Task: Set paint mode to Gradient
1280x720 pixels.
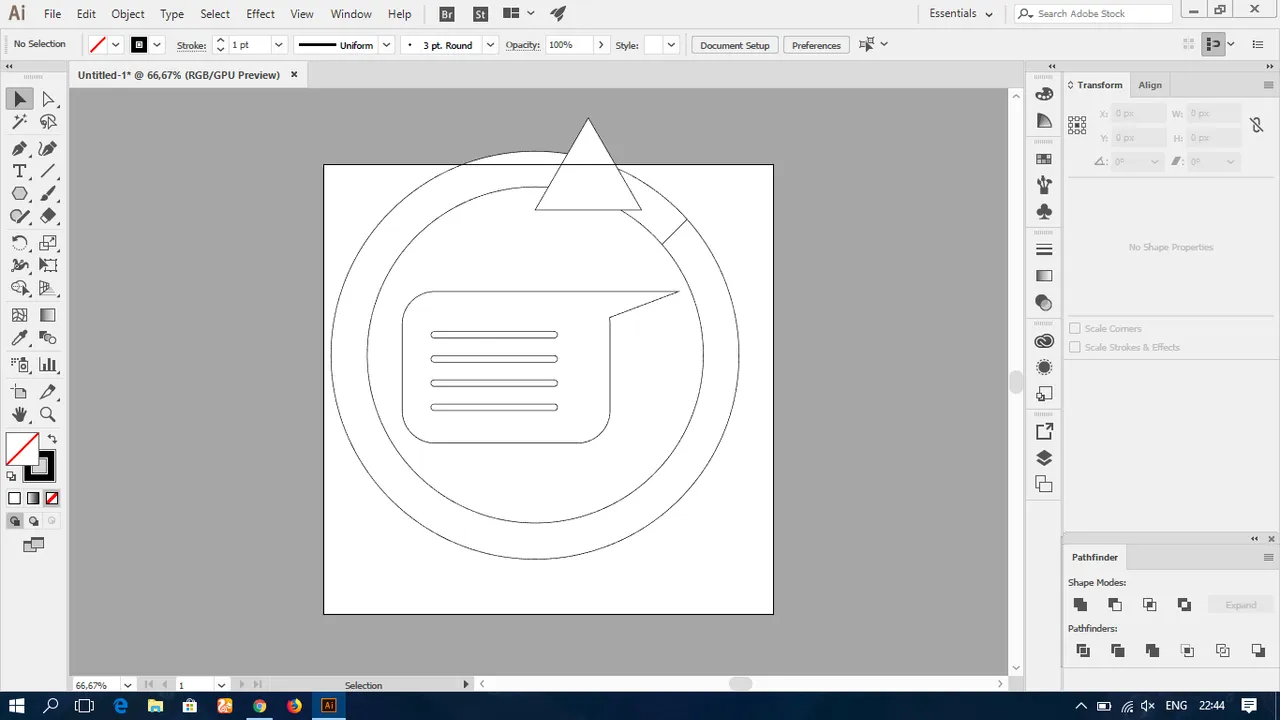Action: pos(33,498)
